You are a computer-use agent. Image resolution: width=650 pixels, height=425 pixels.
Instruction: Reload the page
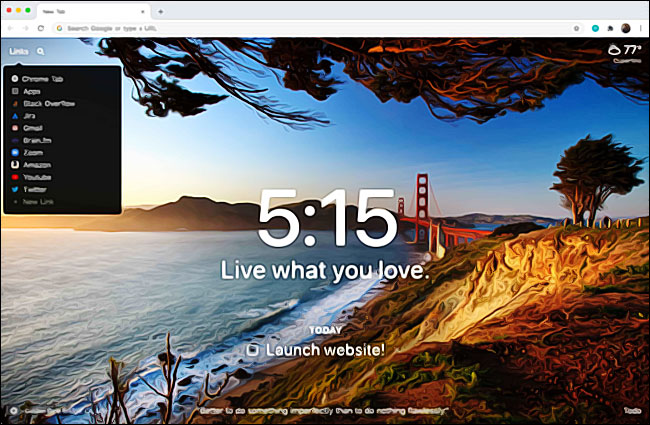(x=41, y=28)
